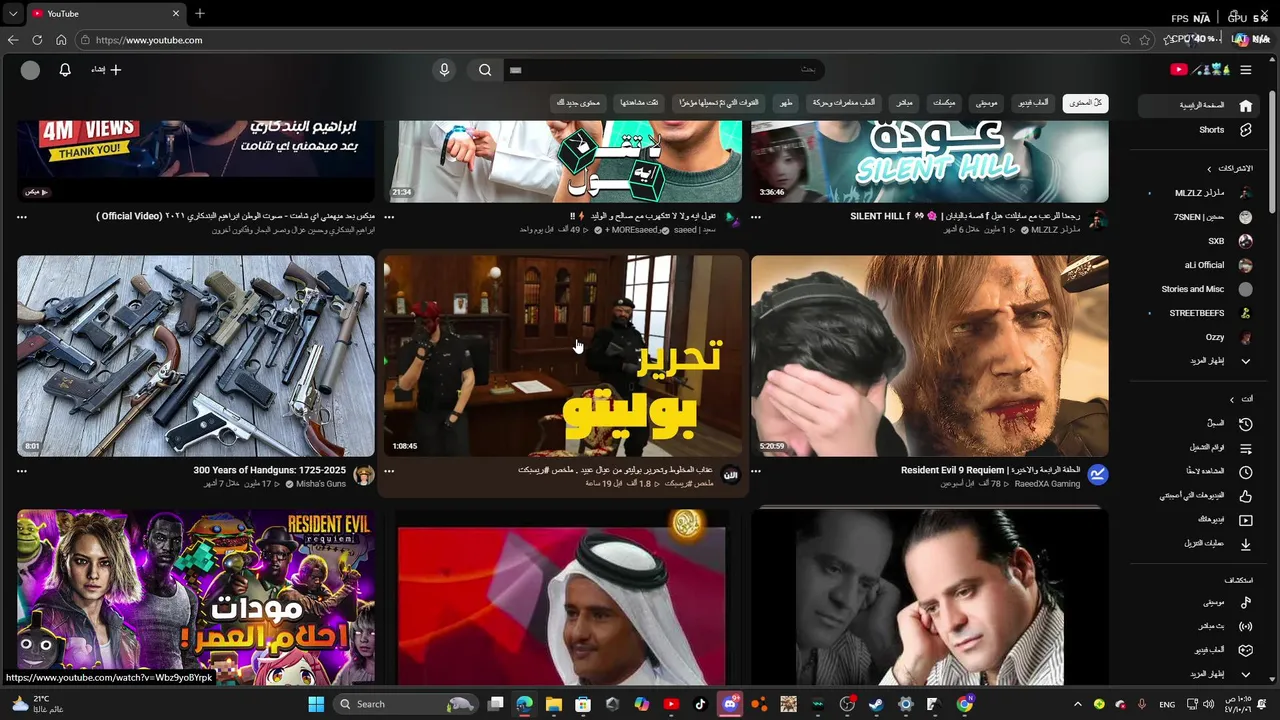The height and width of the screenshot is (720, 1280).
Task: Open Your videos play-box icon
Action: [x=1246, y=520]
